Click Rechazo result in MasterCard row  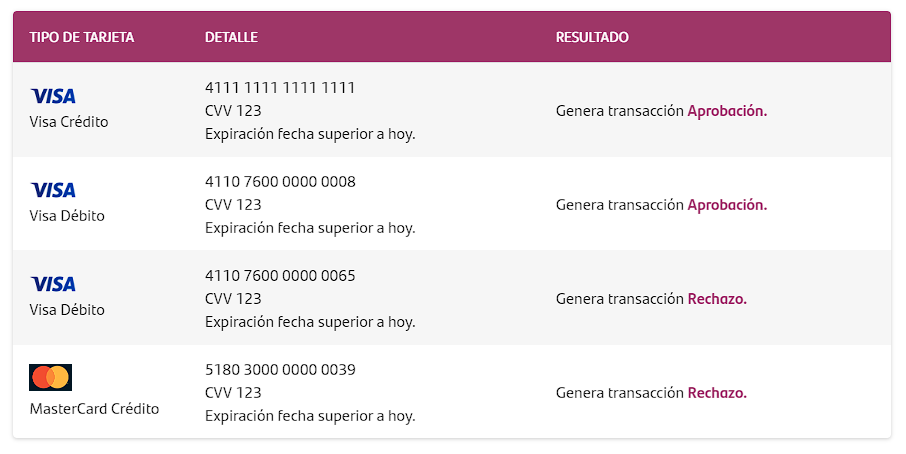click(717, 393)
